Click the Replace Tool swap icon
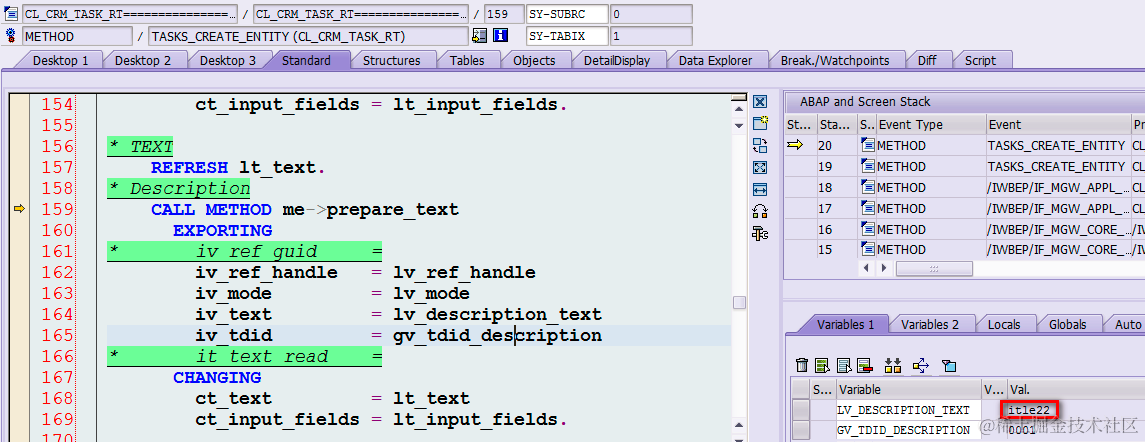 point(760,145)
